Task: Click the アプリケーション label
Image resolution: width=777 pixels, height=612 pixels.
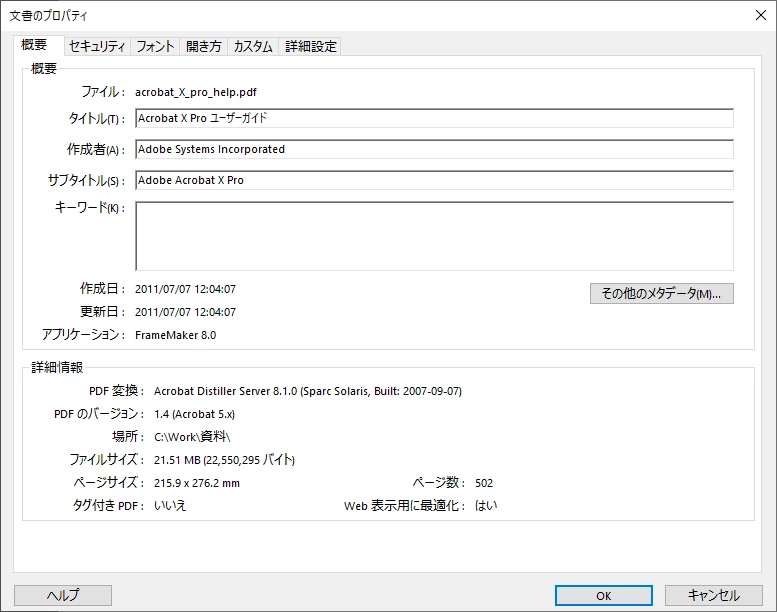Action: pos(83,334)
